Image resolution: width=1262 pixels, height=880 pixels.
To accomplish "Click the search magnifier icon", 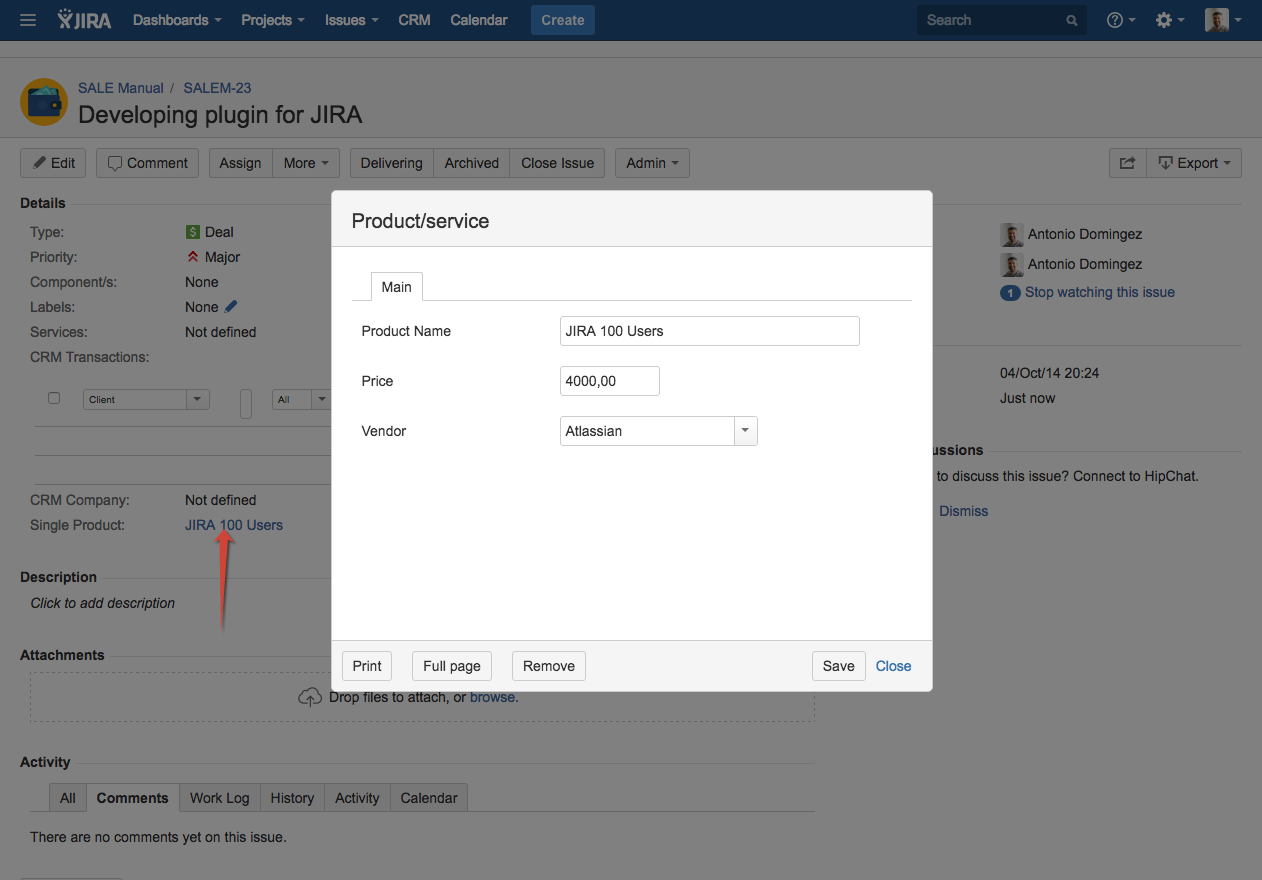I will pyautogui.click(x=1072, y=20).
